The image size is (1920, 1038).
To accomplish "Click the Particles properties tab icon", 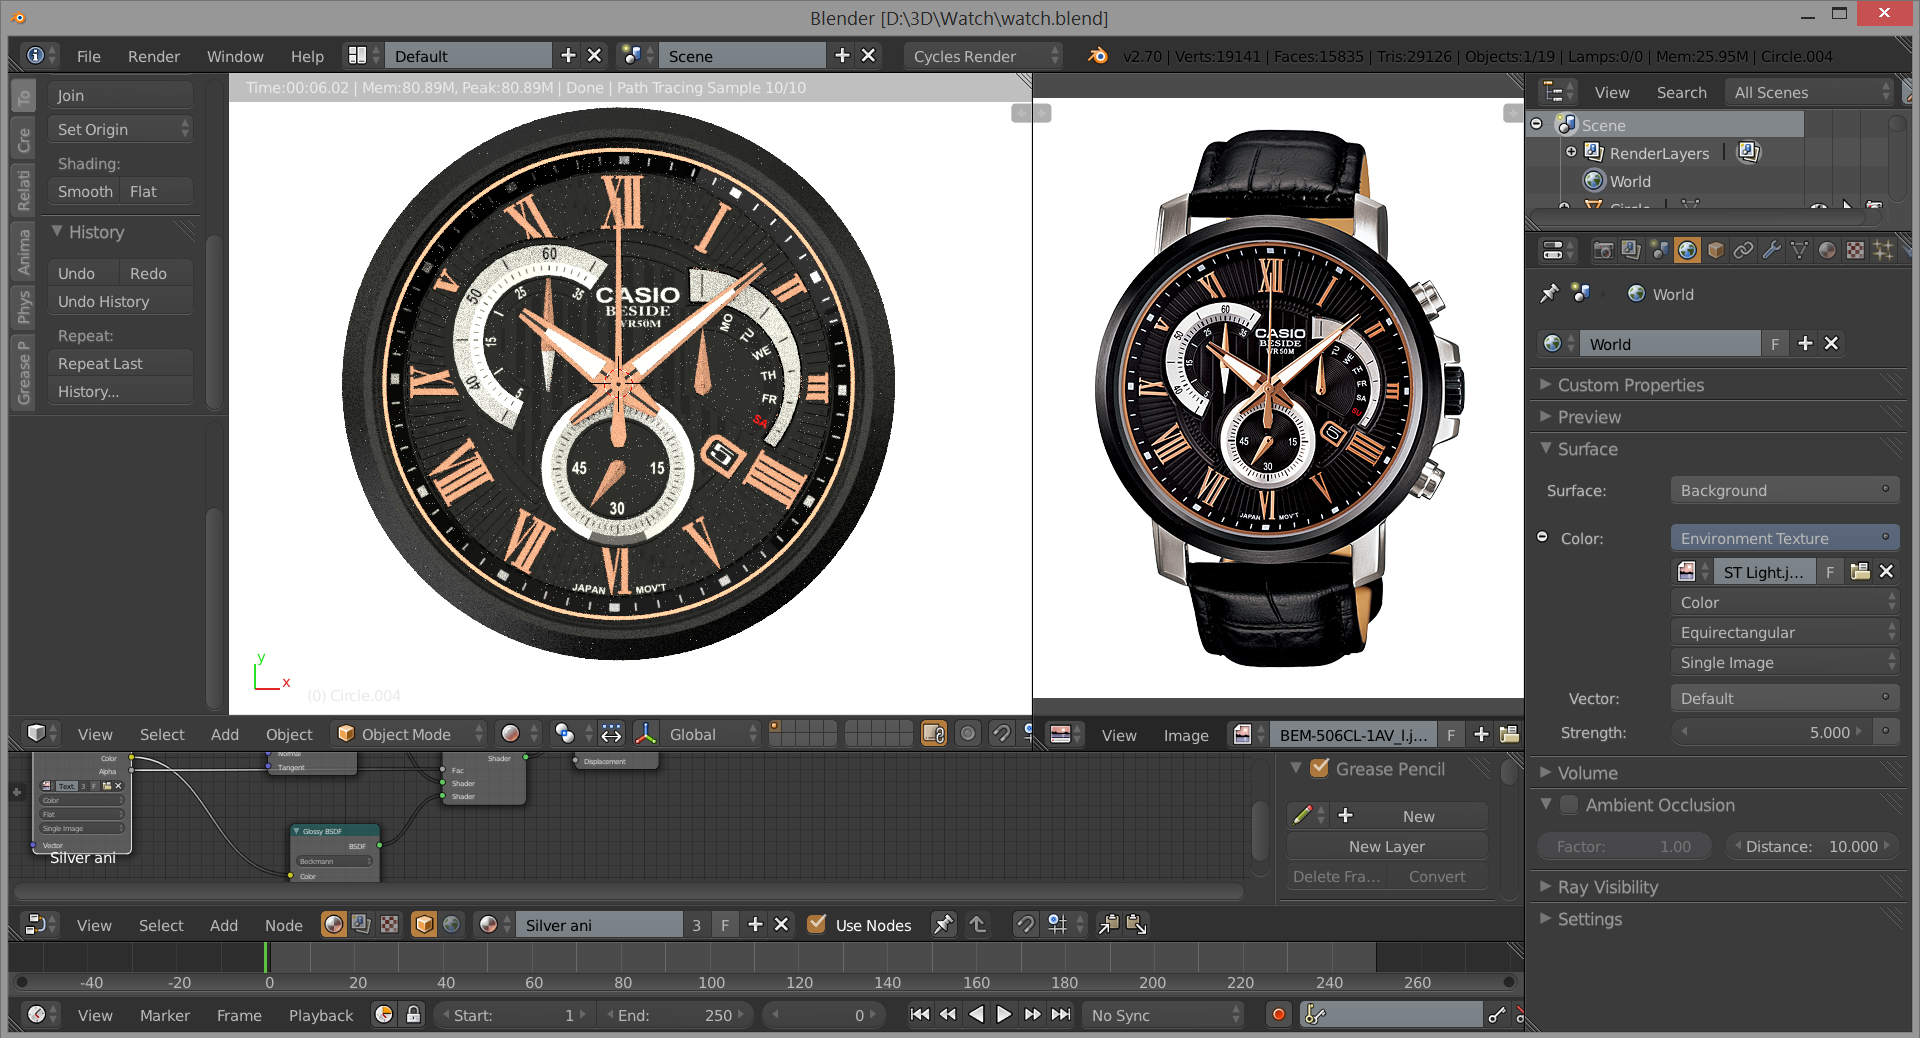I will tap(1883, 250).
